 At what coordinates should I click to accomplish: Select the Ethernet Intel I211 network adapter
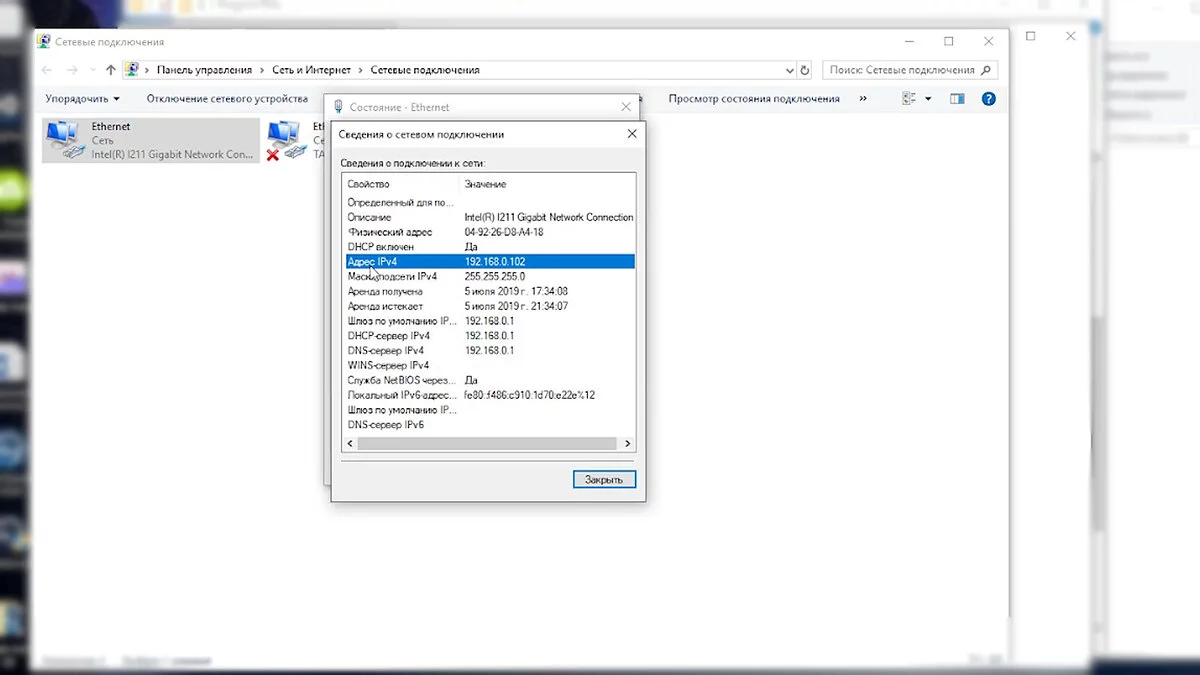point(150,140)
